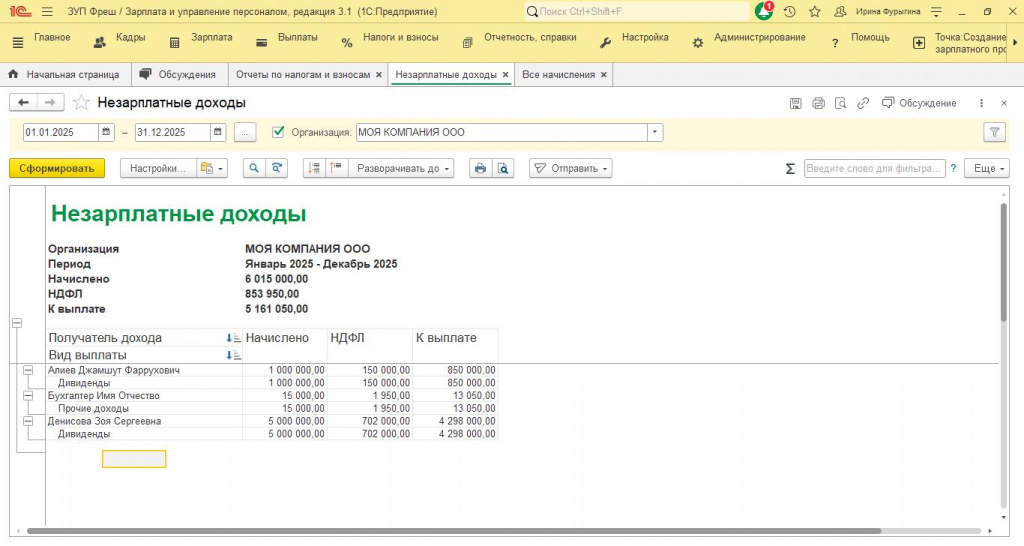
Task: Open the Настройки... button
Action: [158, 169]
